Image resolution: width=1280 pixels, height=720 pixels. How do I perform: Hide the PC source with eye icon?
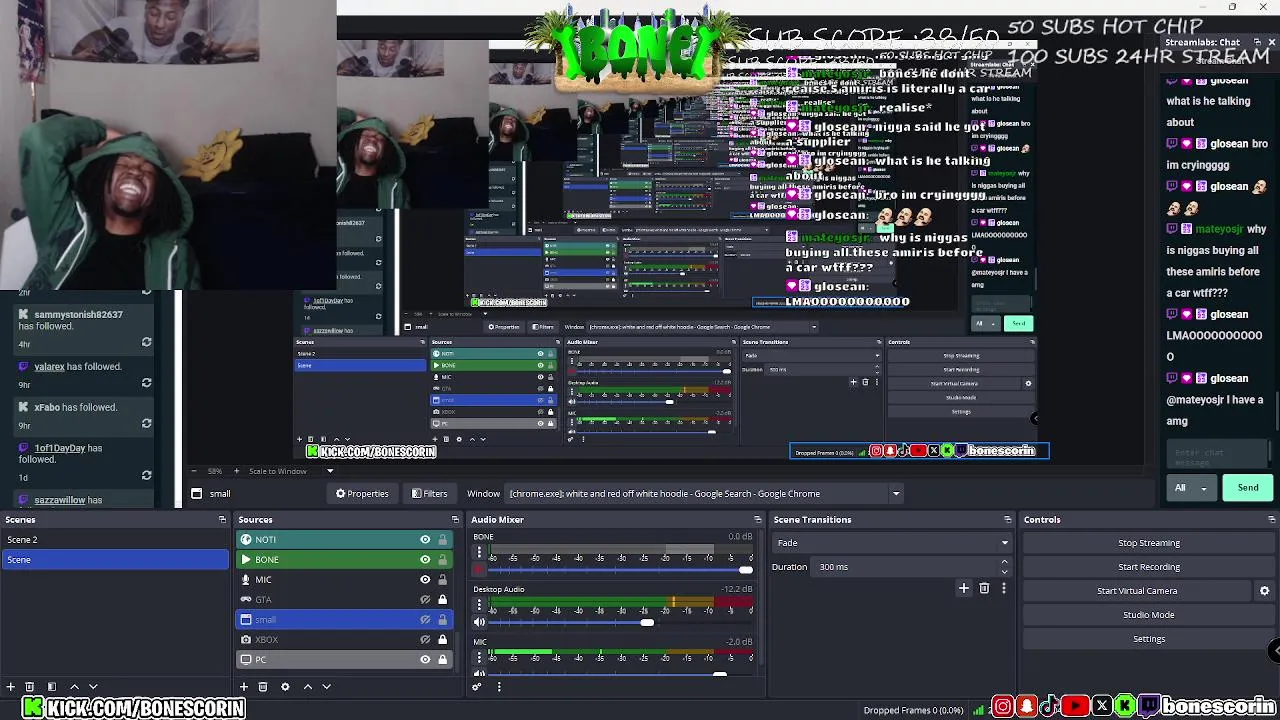pos(425,660)
